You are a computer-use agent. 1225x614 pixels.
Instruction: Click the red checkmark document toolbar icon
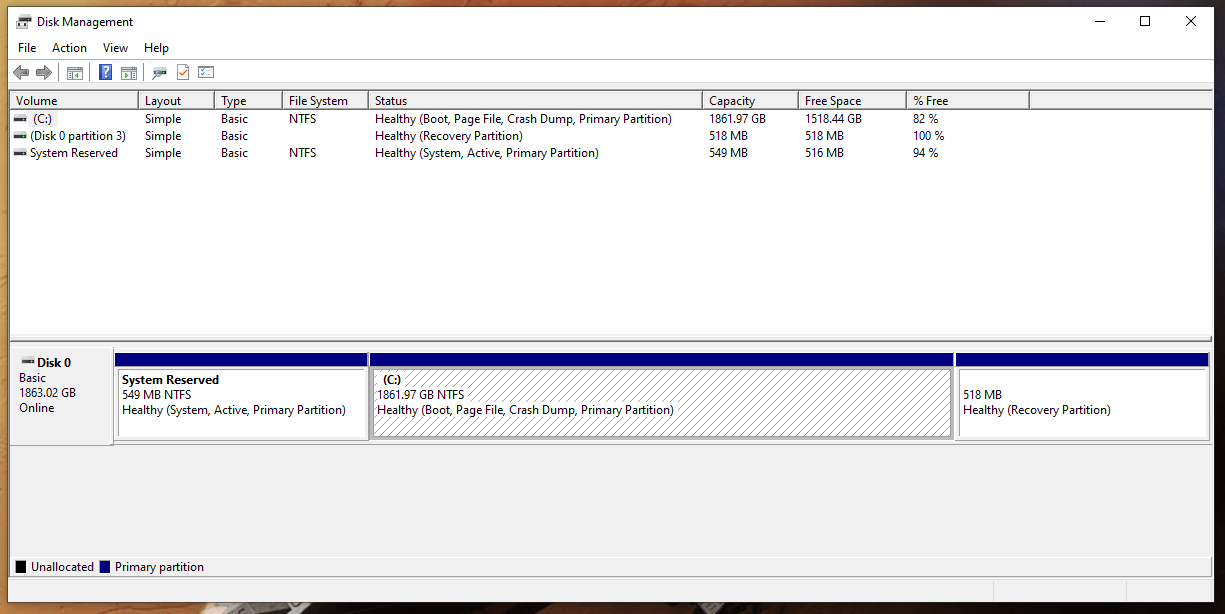click(x=182, y=72)
